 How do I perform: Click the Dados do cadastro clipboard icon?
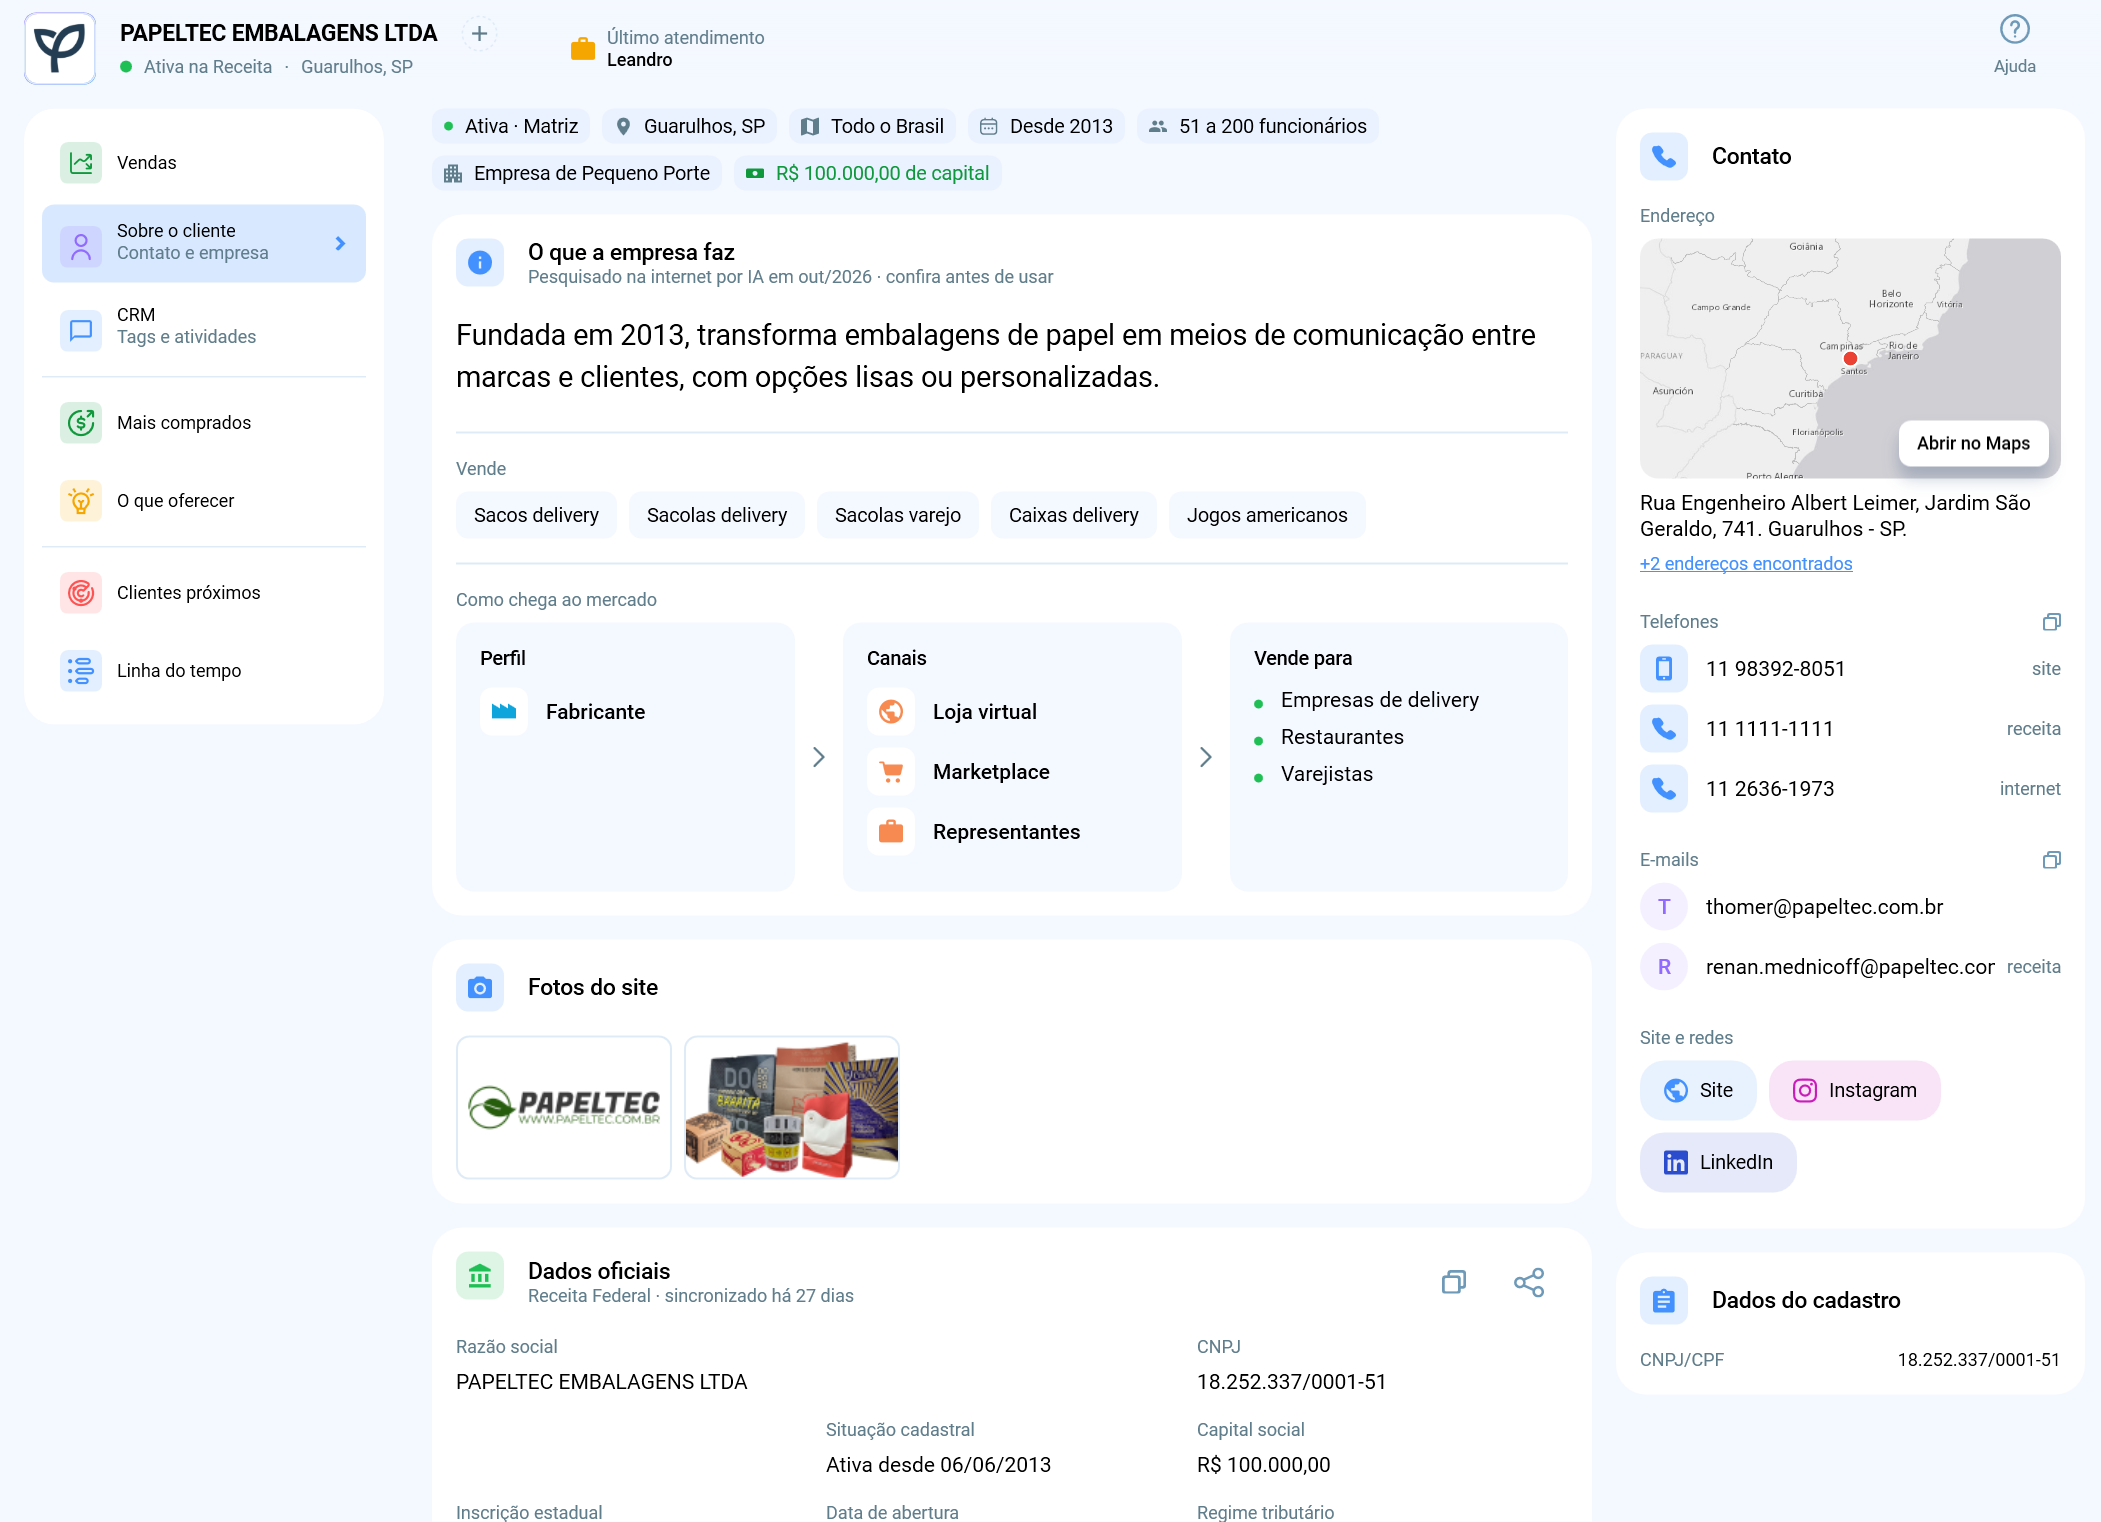click(1664, 1301)
